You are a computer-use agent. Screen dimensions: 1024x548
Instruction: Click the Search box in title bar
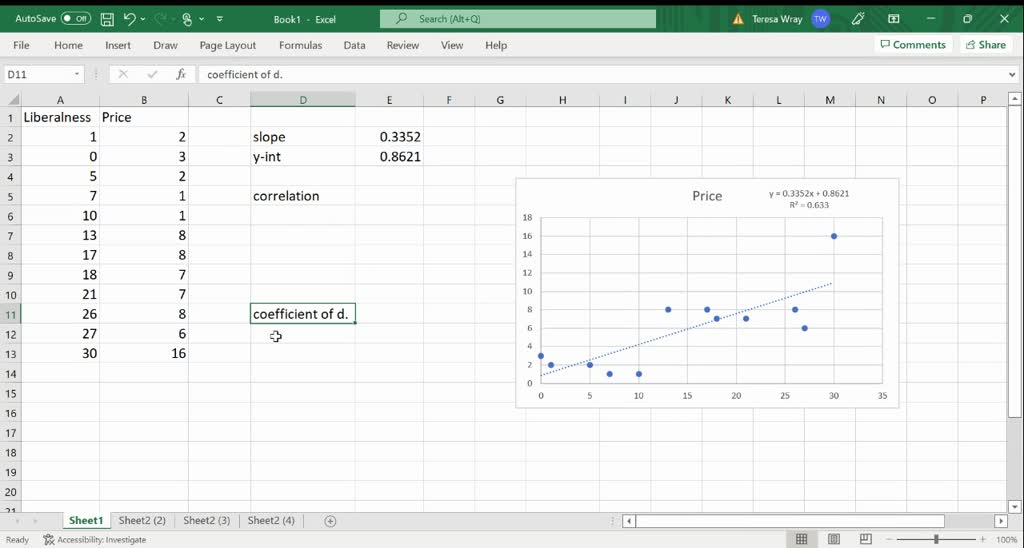(518, 19)
